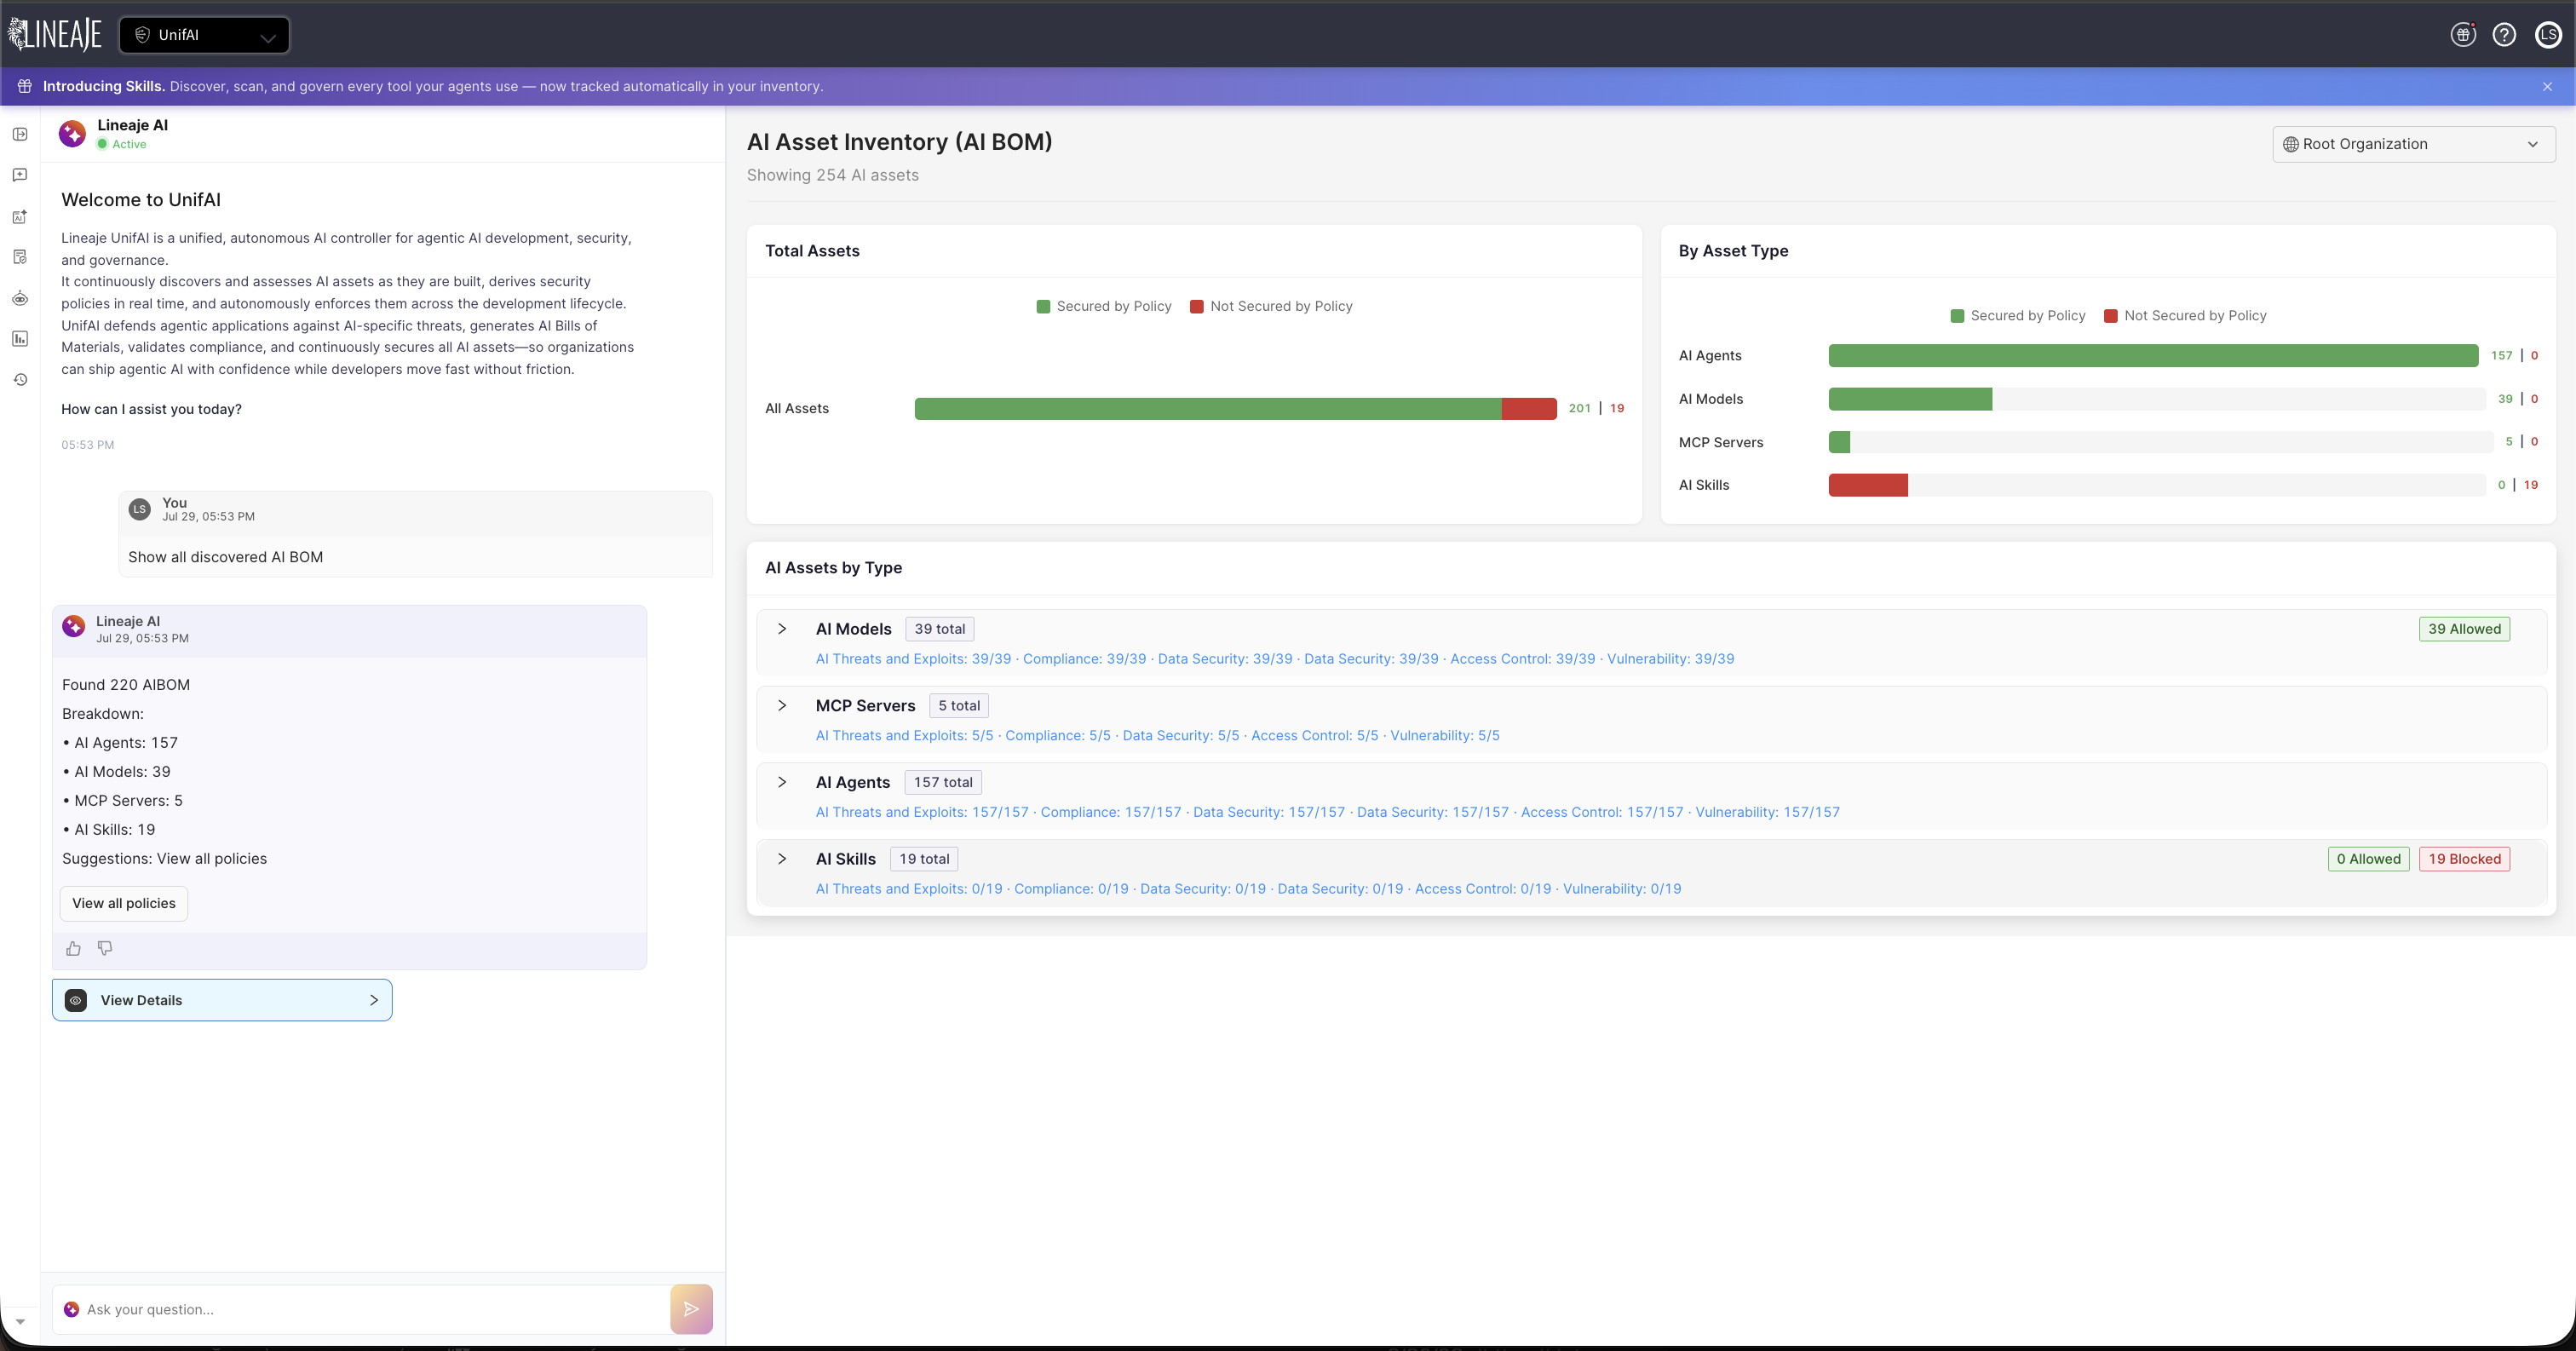
Task: Open AI Agents 'Compliance: 157/157' link
Action: click(1111, 812)
